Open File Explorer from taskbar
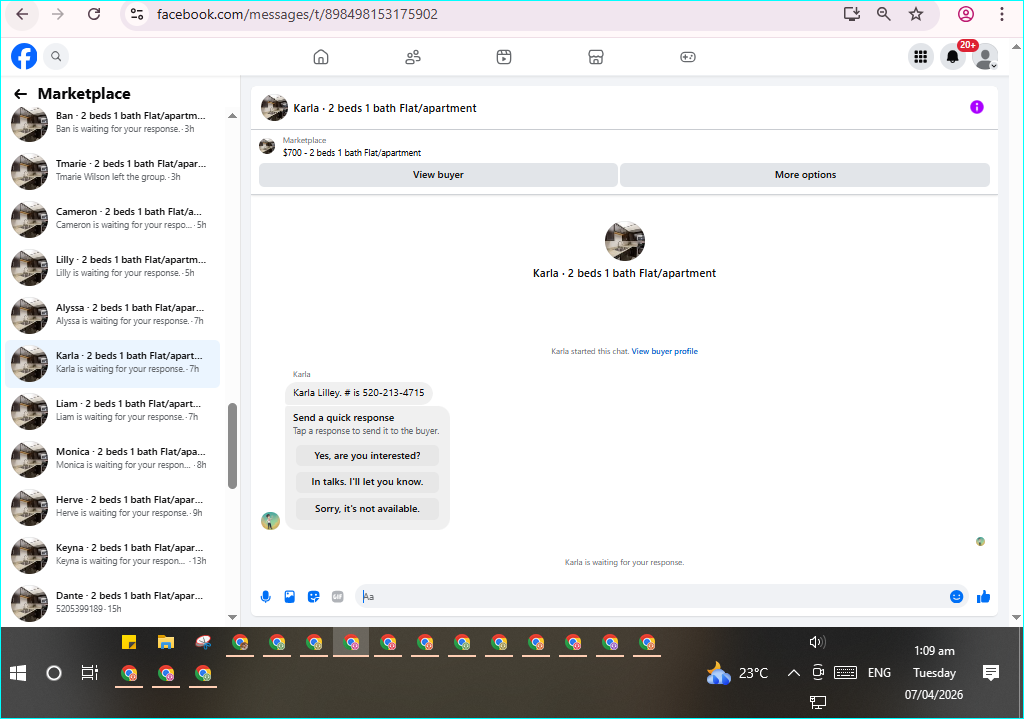 point(166,643)
